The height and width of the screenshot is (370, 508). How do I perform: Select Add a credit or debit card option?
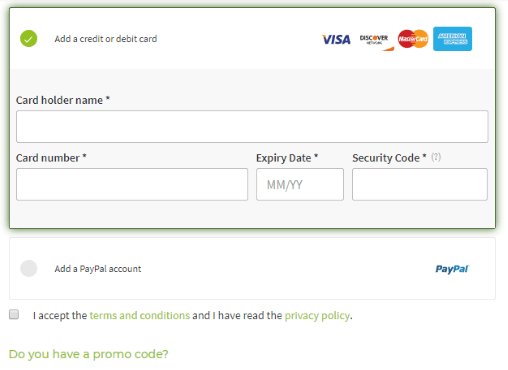pyautogui.click(x=106, y=39)
